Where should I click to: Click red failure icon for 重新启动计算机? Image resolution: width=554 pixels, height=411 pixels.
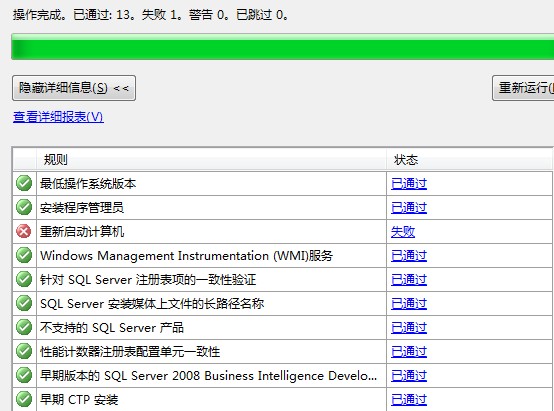24,231
